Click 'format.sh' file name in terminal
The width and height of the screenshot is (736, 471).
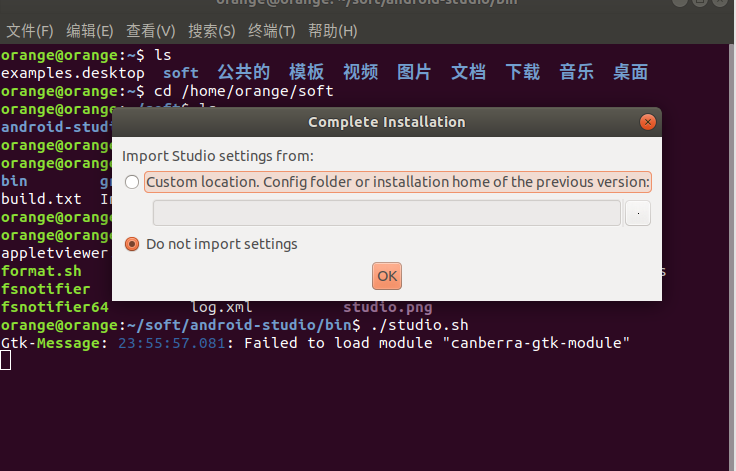click(41, 271)
